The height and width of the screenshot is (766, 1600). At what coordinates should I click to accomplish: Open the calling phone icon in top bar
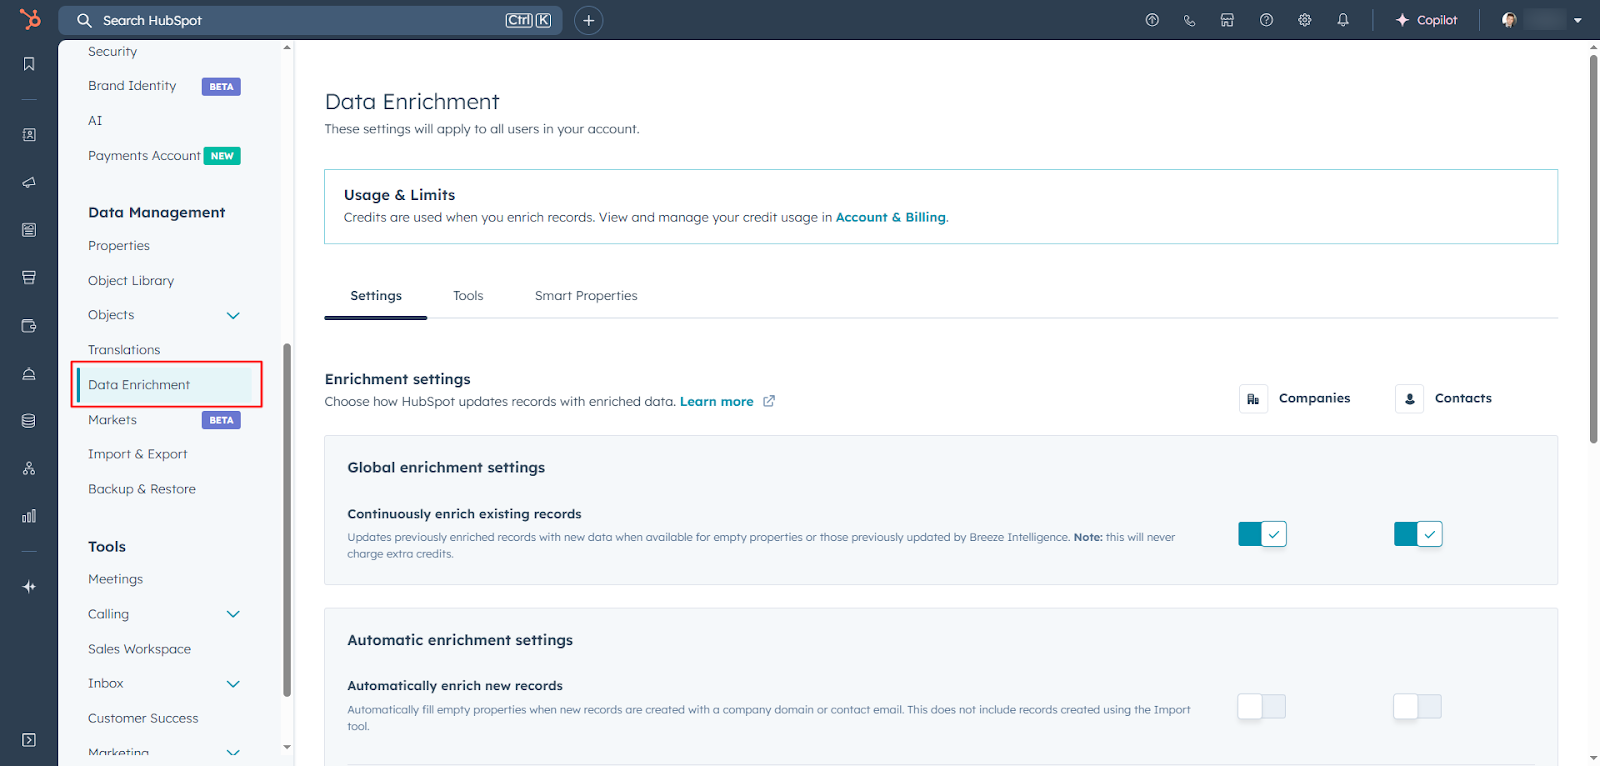(1189, 20)
